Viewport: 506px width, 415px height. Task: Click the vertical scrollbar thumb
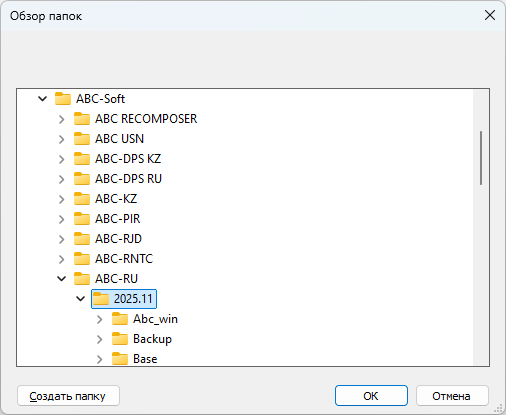click(x=481, y=158)
